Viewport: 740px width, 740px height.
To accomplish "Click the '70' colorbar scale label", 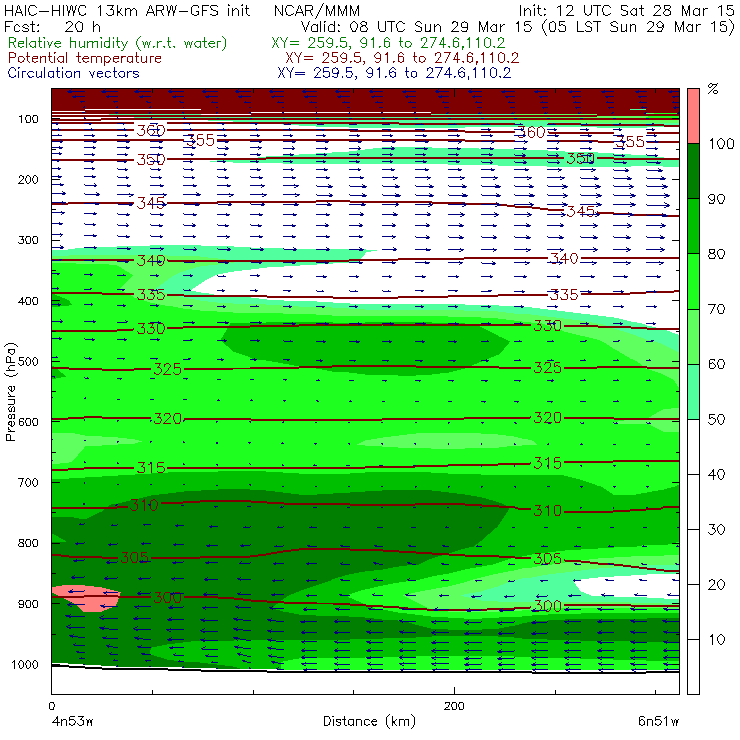I will [716, 309].
